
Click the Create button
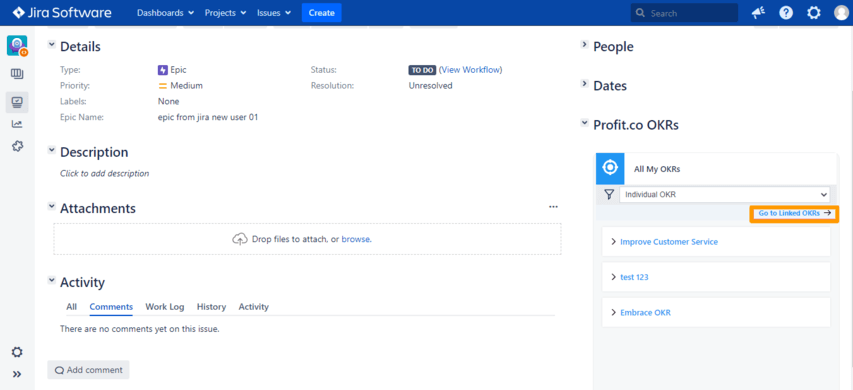pyautogui.click(x=322, y=13)
